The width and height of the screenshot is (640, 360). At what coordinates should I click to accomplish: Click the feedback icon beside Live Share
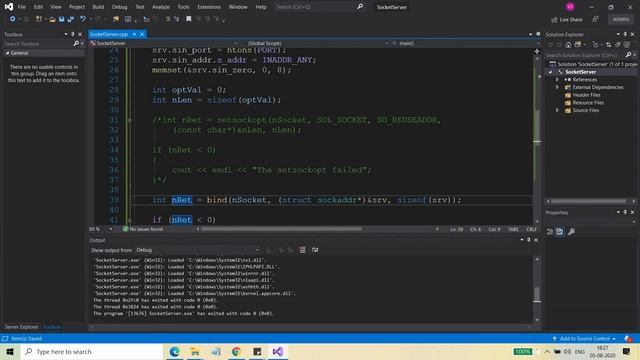click(x=596, y=19)
